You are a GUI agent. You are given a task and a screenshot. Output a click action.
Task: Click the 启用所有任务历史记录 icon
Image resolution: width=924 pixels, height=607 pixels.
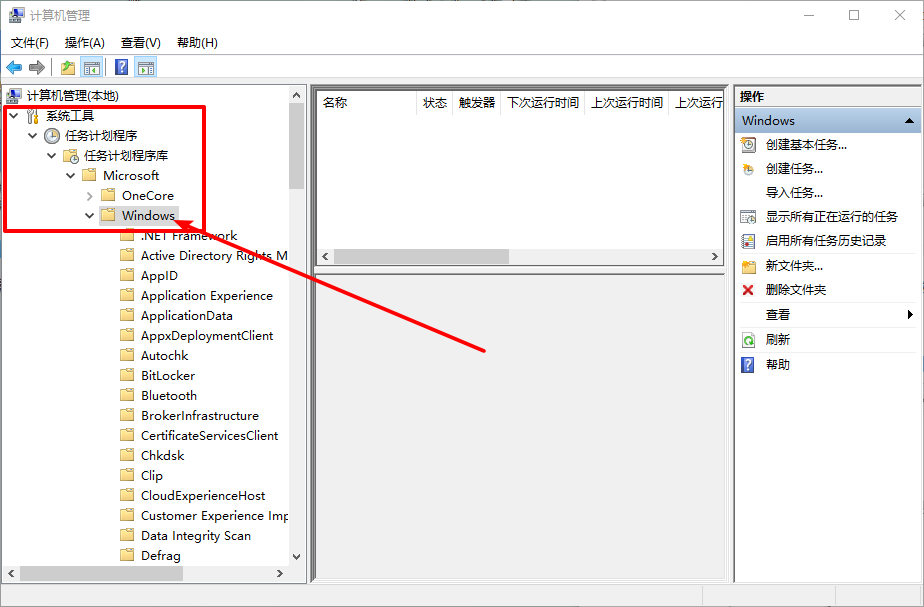pos(748,240)
